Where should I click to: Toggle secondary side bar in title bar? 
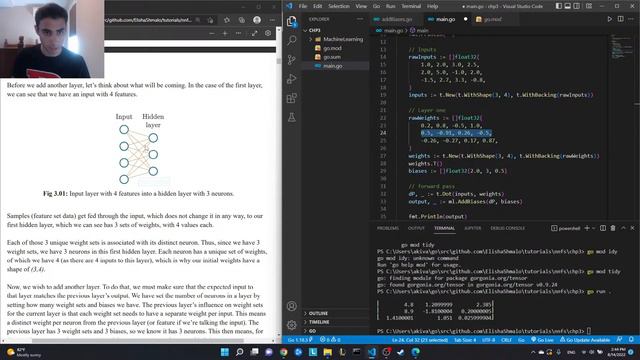point(576,6)
